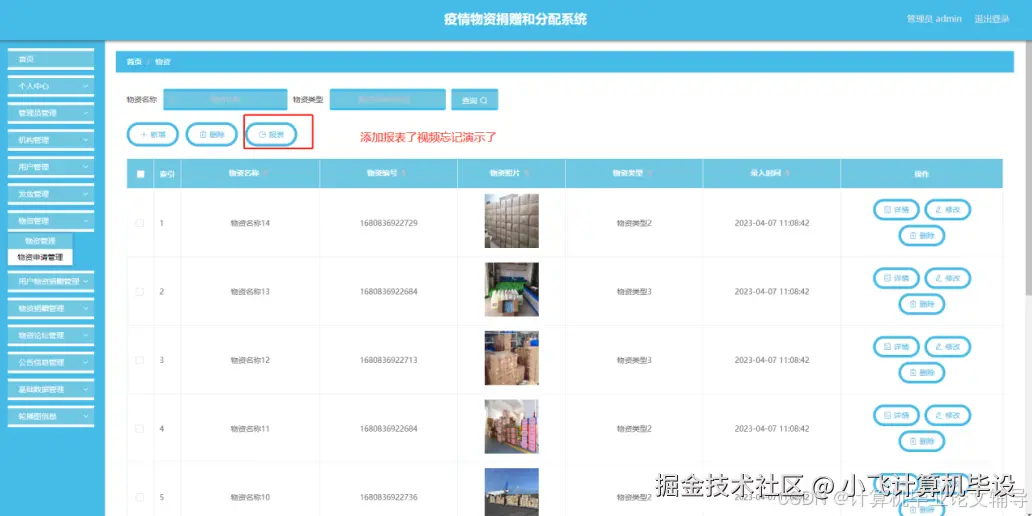Sort by the 物资编号 column header
1032x516 pixels.
[x=387, y=173]
